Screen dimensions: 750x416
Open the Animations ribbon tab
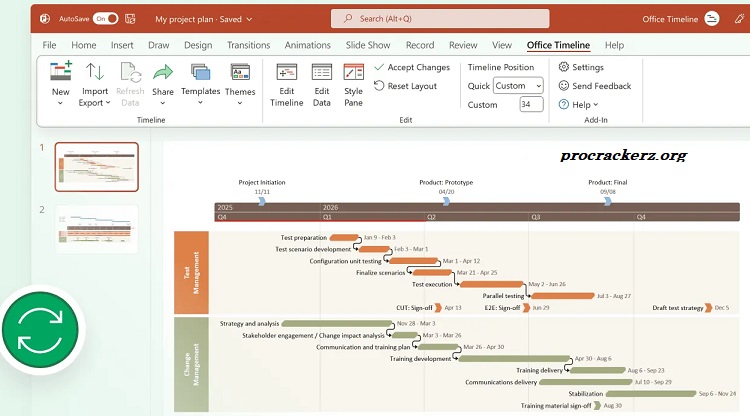pyautogui.click(x=307, y=45)
